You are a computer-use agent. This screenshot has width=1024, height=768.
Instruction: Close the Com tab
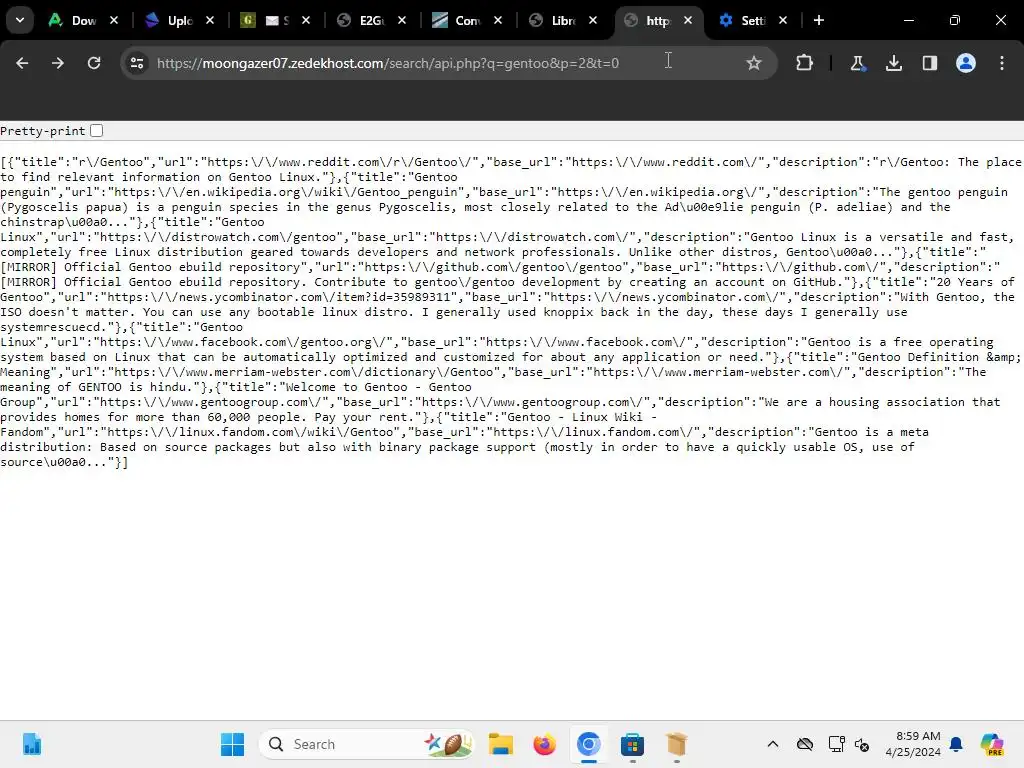click(x=498, y=20)
